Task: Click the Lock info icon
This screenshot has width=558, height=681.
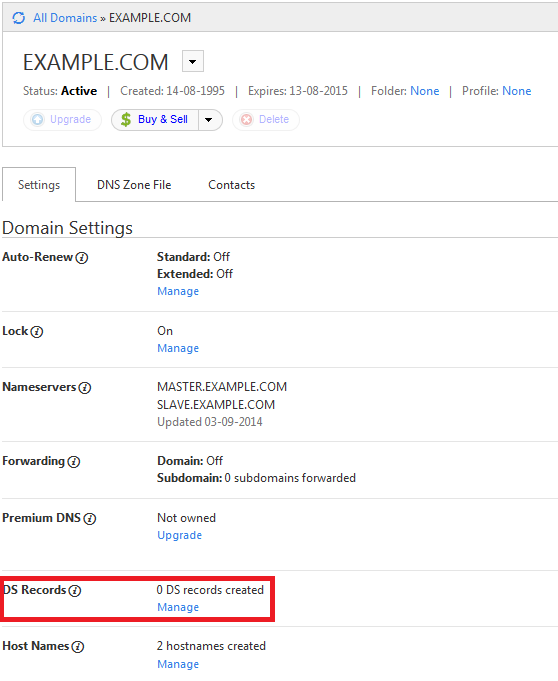Action: point(37,332)
